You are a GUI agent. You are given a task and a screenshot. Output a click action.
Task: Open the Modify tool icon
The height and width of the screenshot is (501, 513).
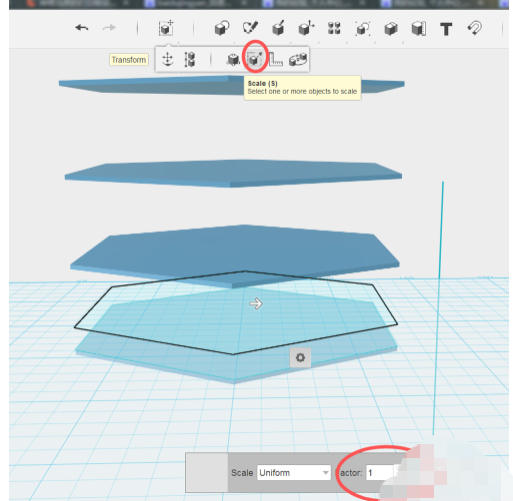pyautogui.click(x=306, y=28)
